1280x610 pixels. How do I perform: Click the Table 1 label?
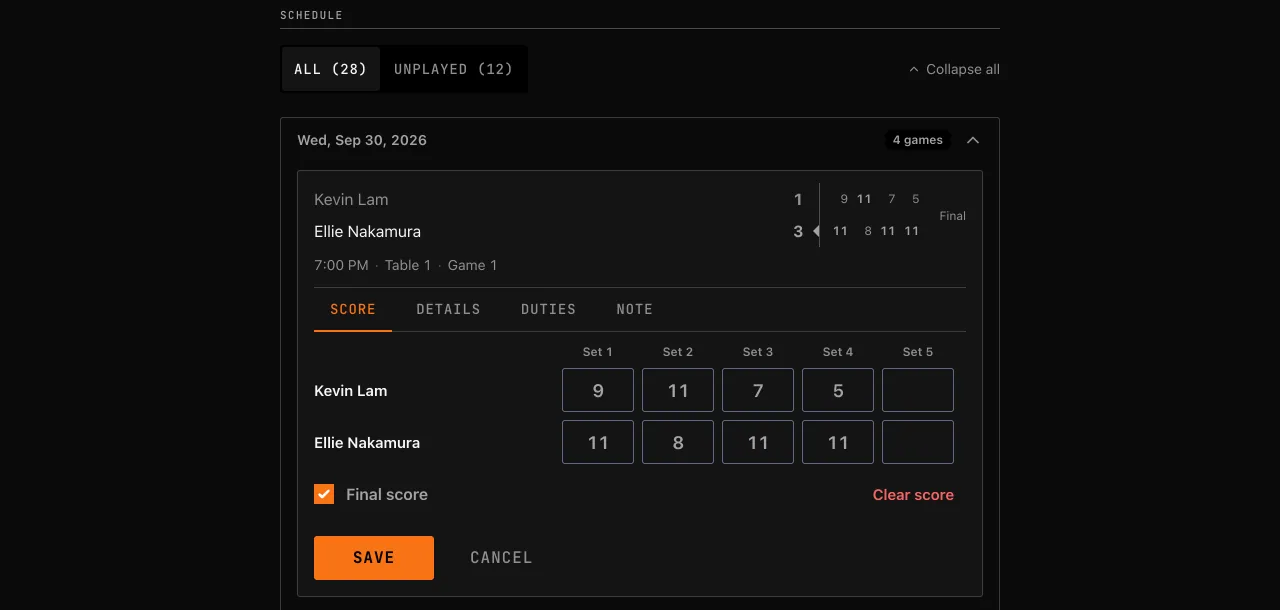point(408,265)
